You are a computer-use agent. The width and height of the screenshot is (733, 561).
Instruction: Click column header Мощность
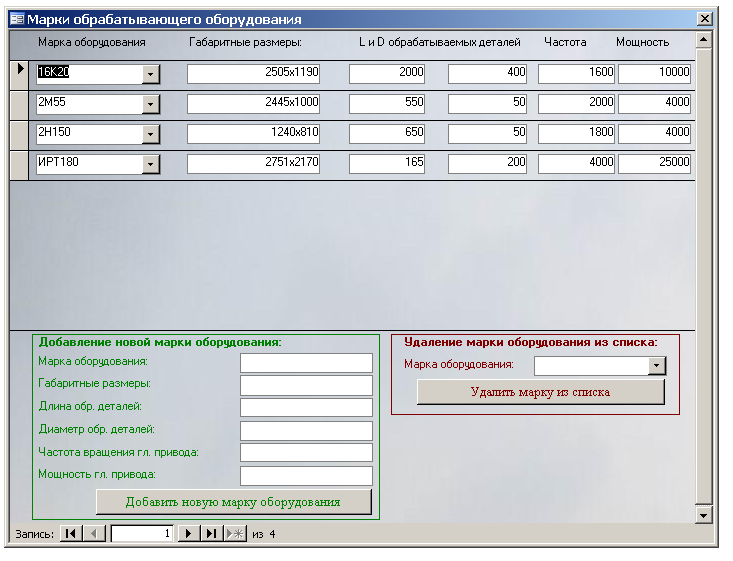(642, 43)
